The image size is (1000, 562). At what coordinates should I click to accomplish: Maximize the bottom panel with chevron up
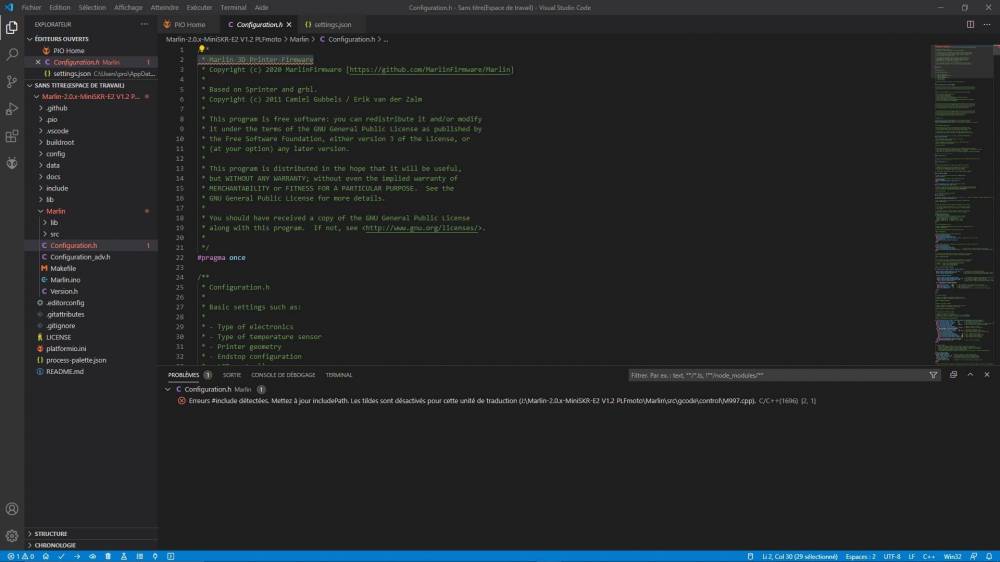coord(970,375)
